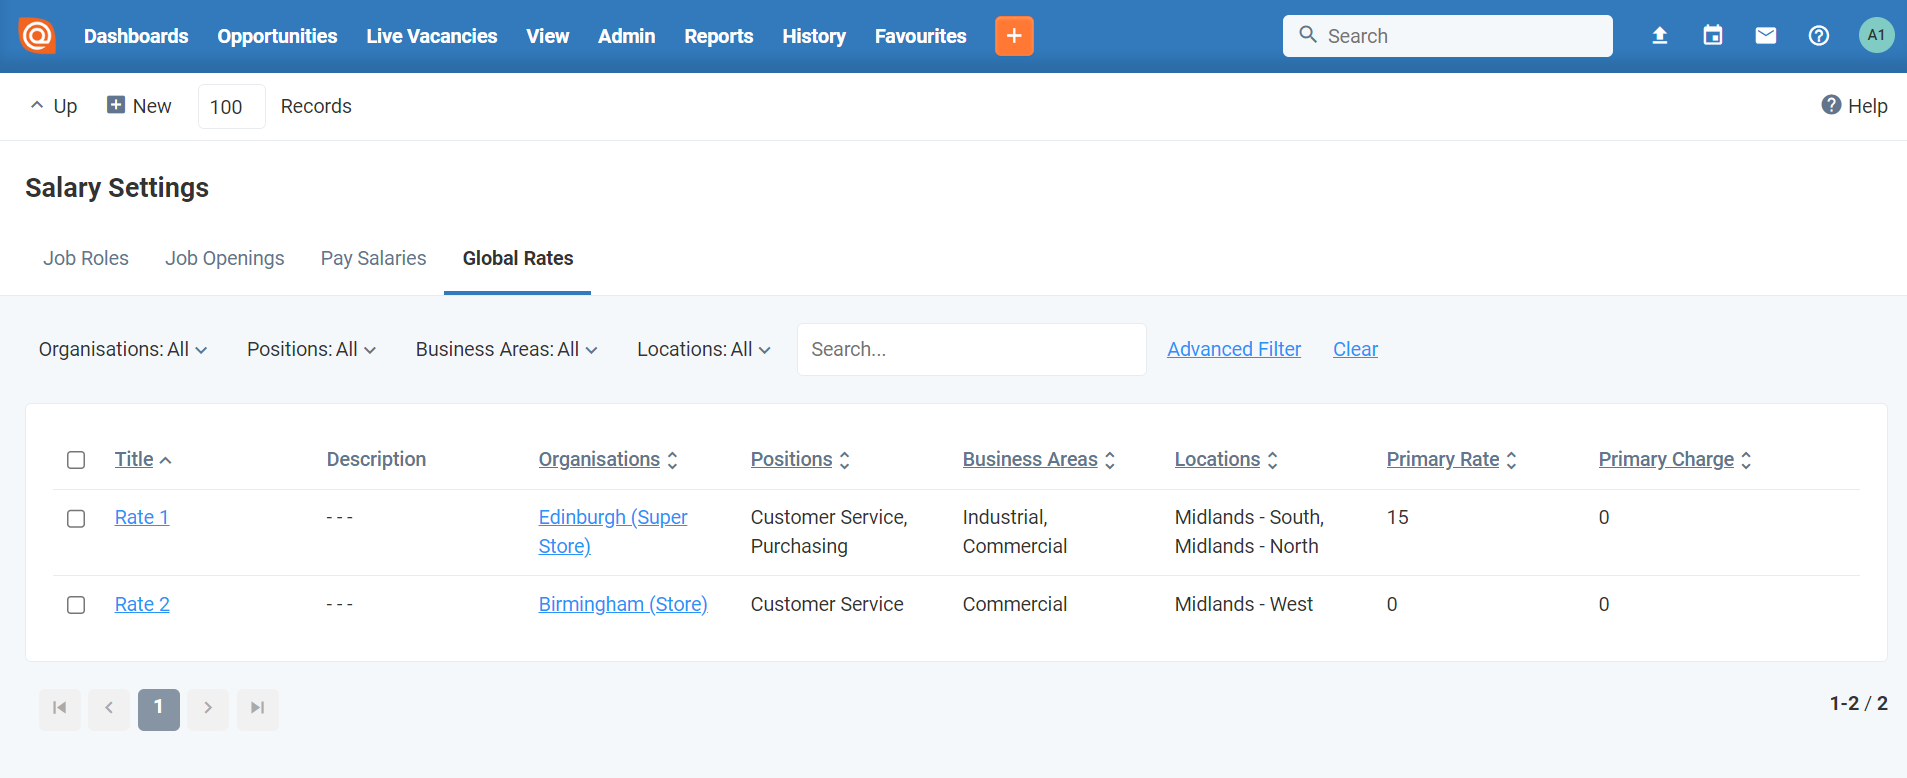Open the Reports menu
The image size is (1907, 778).
[x=719, y=36]
